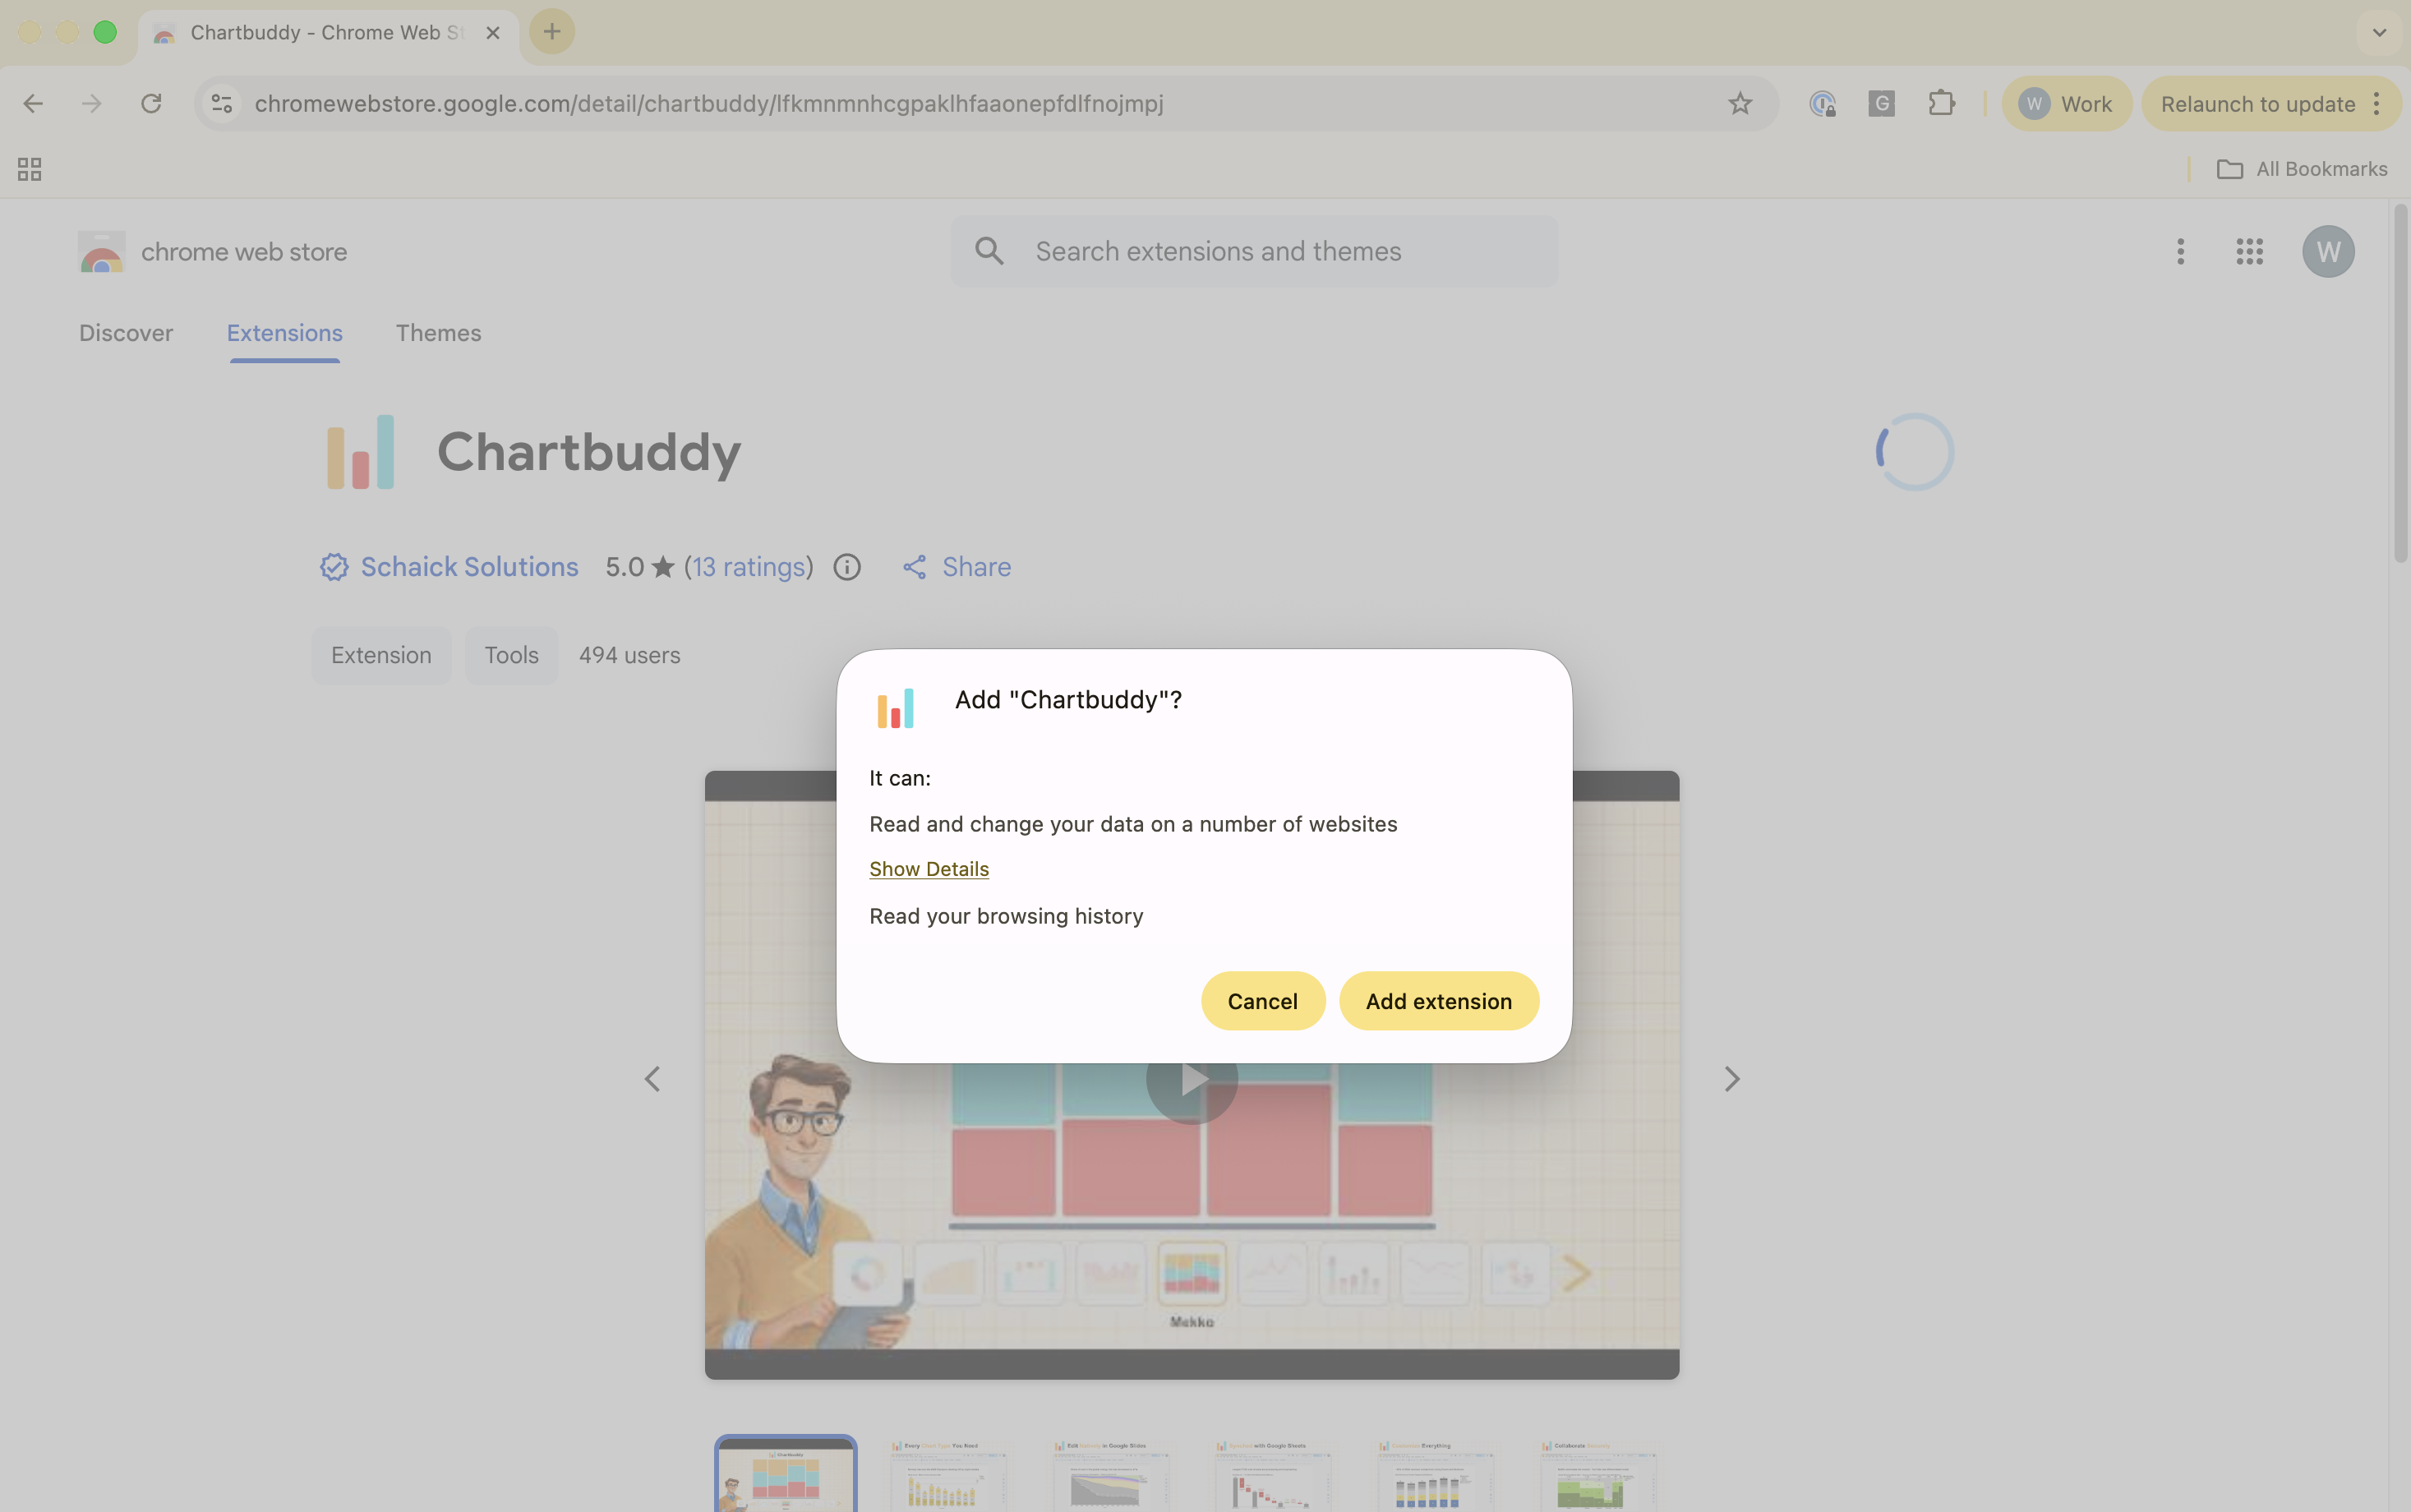Open the extensions puzzle icon in toolbar
Screen dimensions: 2411x1512
(1941, 103)
